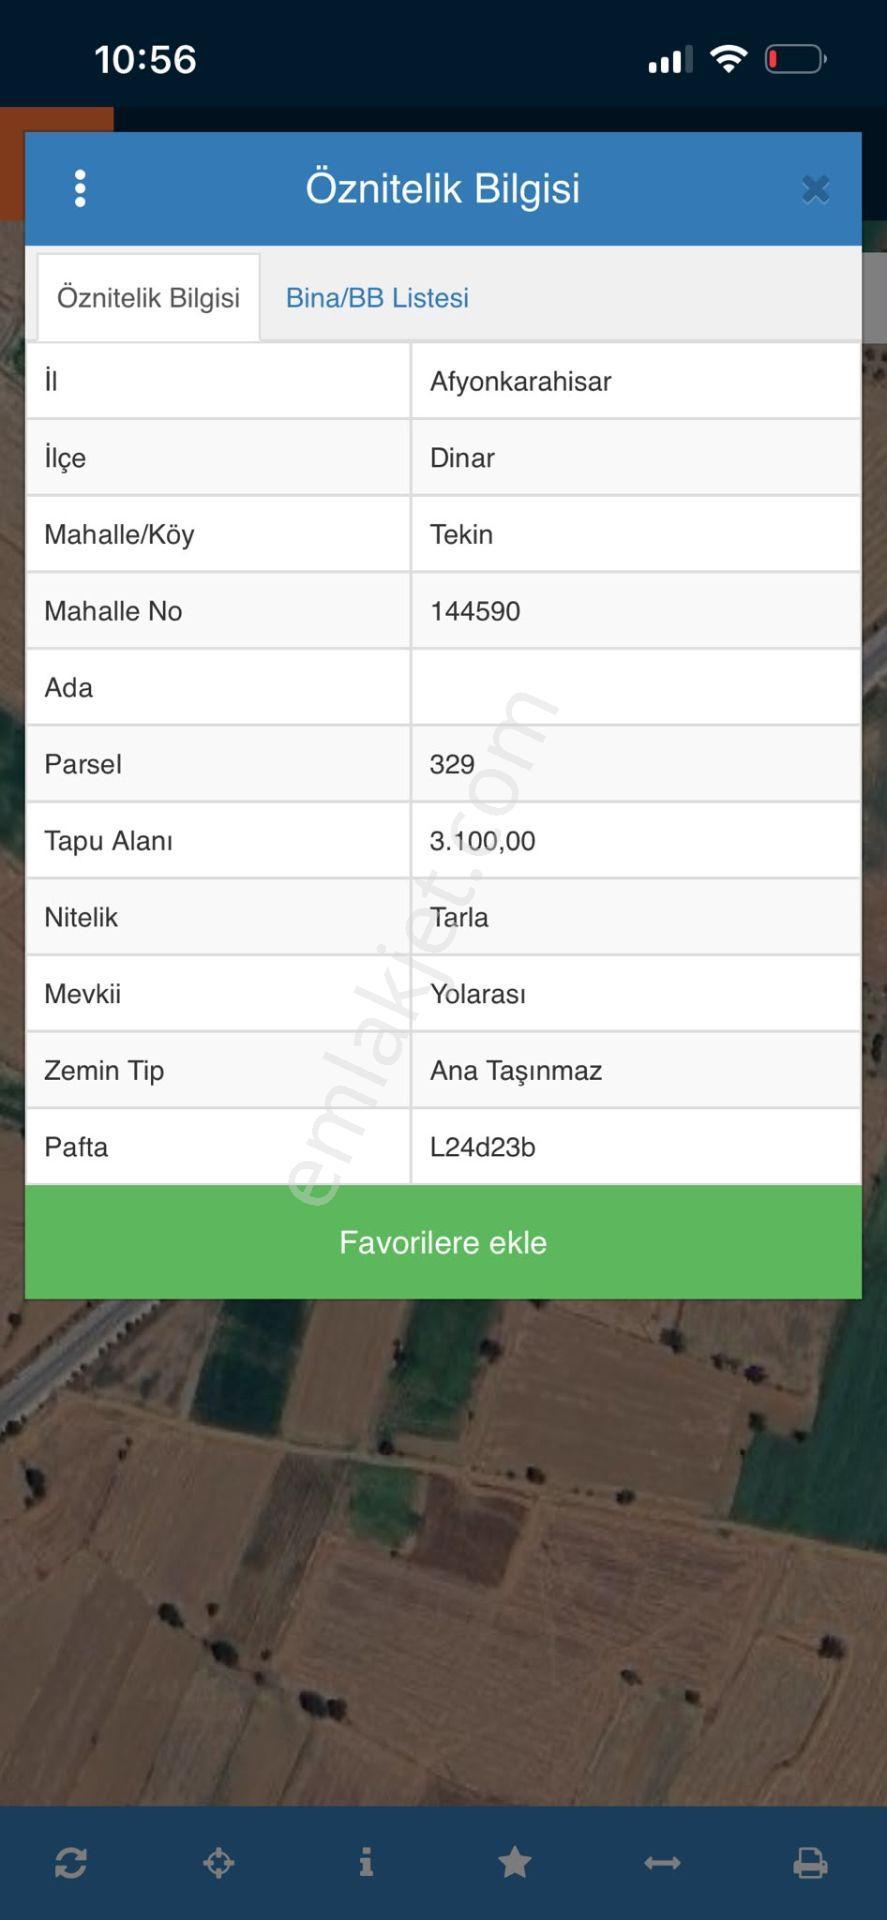Tap the Afyonkarahisar value cell
The height and width of the screenshot is (1920, 887).
pyautogui.click(x=636, y=381)
